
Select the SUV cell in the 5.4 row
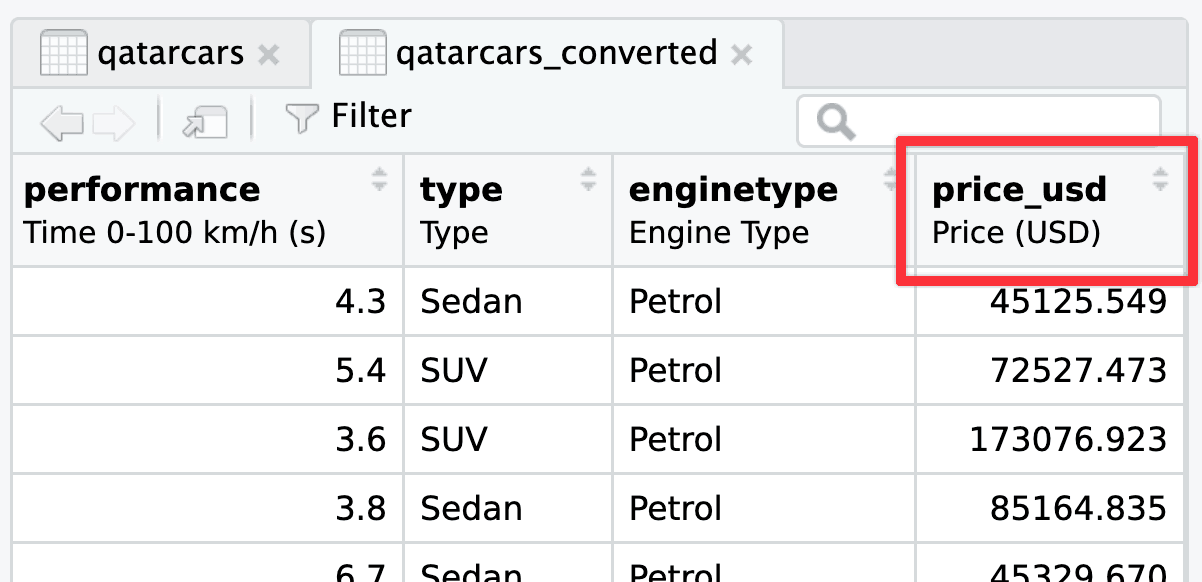[454, 371]
